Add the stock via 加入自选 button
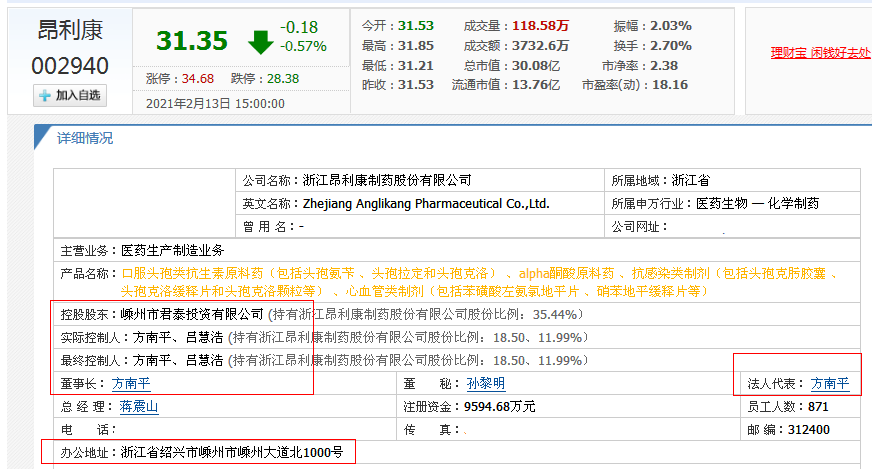 (x=70, y=96)
